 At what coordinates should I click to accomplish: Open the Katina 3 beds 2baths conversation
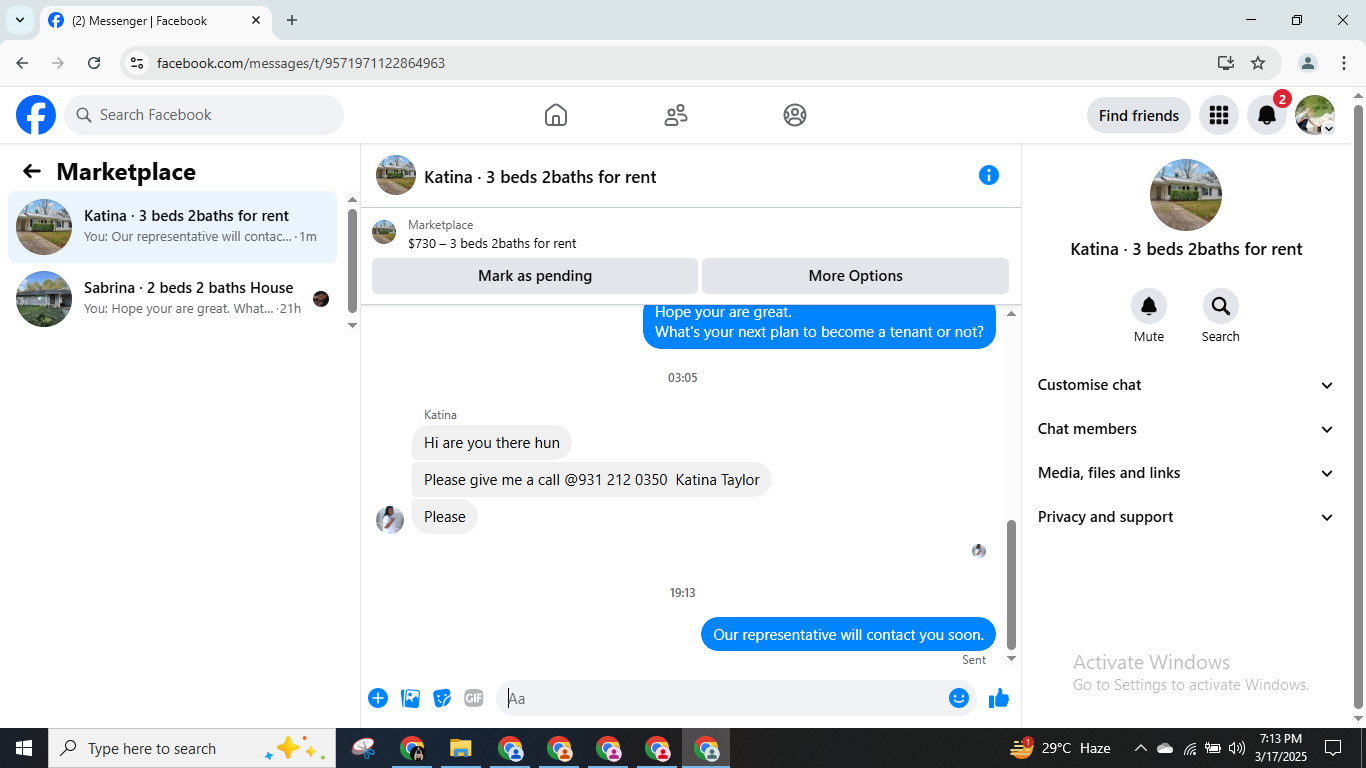[x=173, y=227]
